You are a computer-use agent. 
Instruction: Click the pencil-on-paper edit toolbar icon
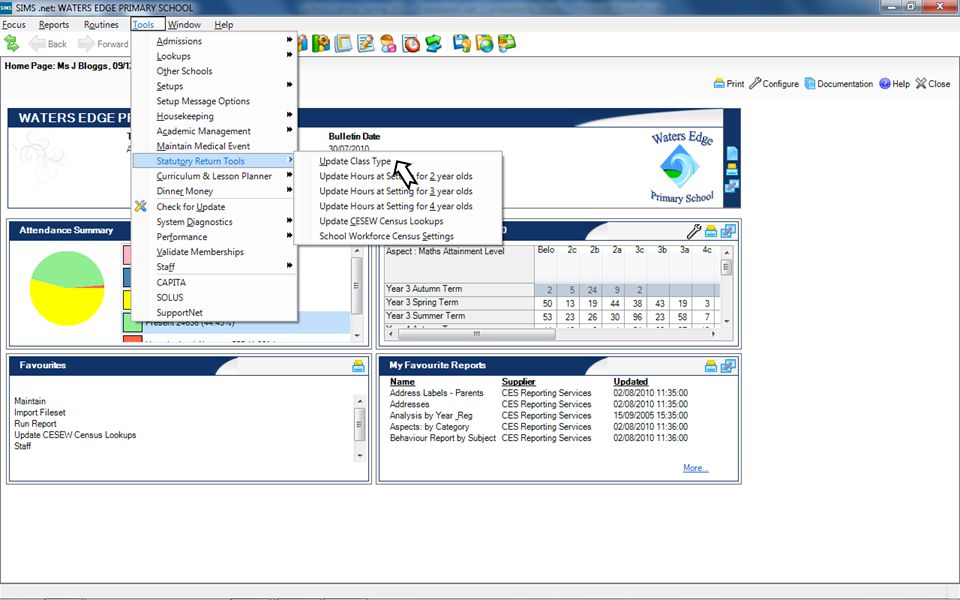(x=366, y=43)
